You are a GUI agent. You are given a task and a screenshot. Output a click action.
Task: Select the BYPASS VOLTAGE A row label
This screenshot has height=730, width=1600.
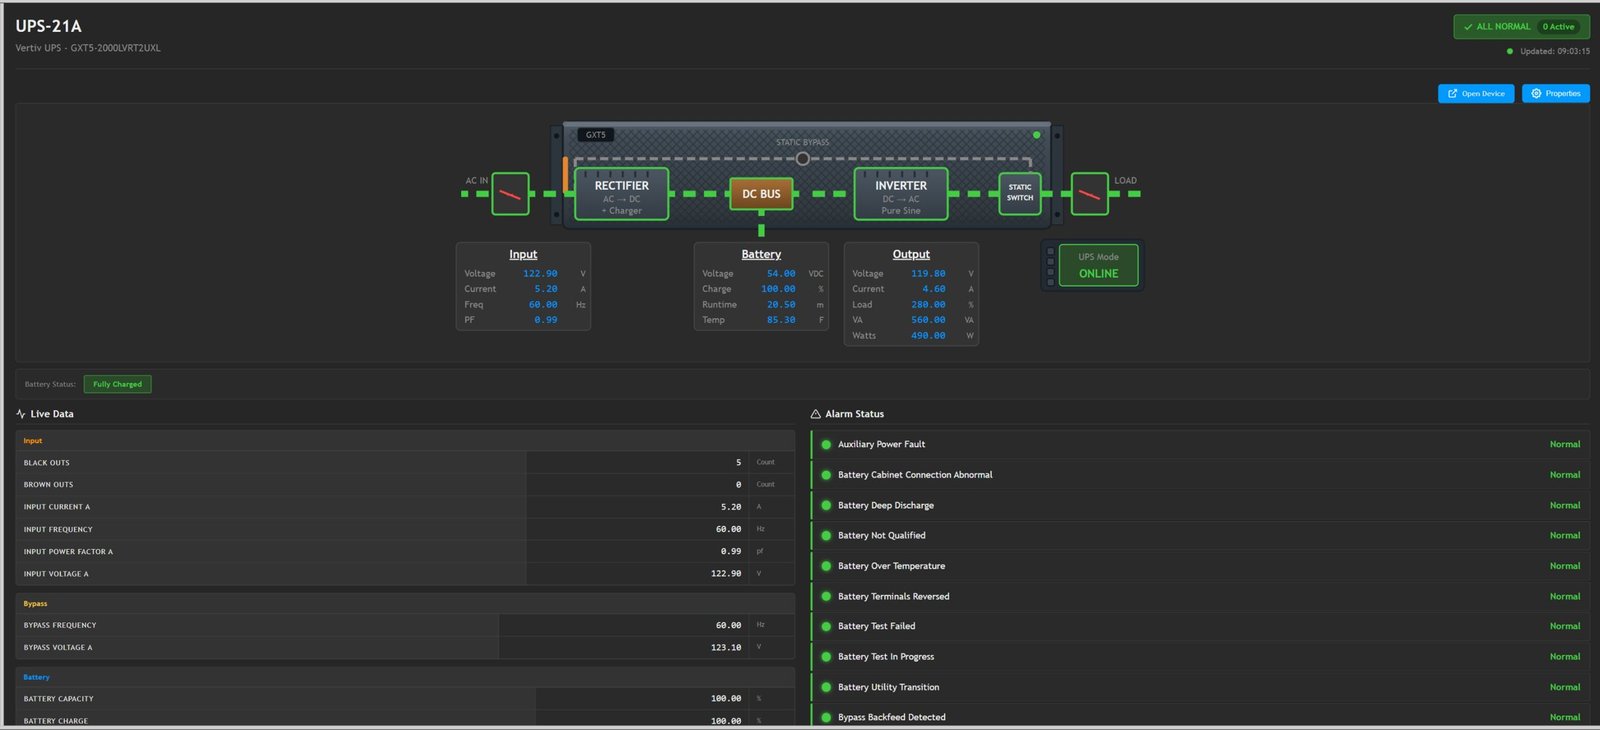[58, 648]
